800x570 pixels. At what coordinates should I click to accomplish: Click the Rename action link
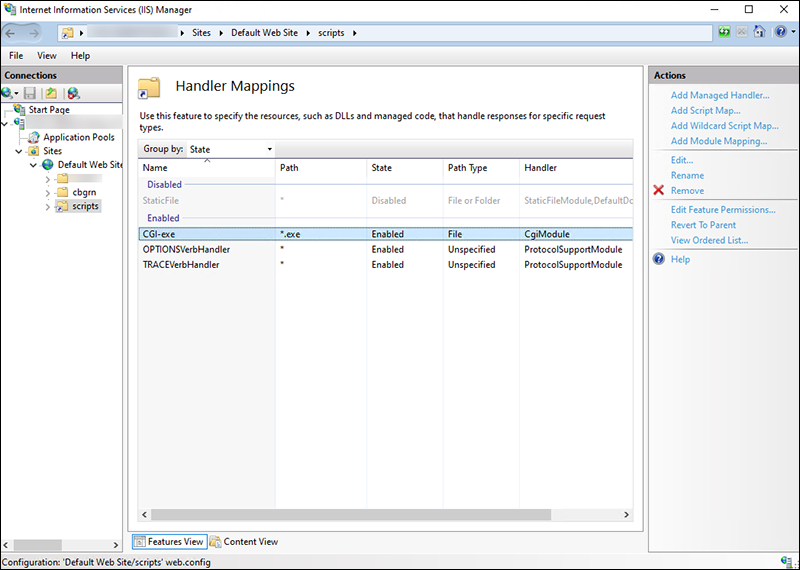coord(687,175)
